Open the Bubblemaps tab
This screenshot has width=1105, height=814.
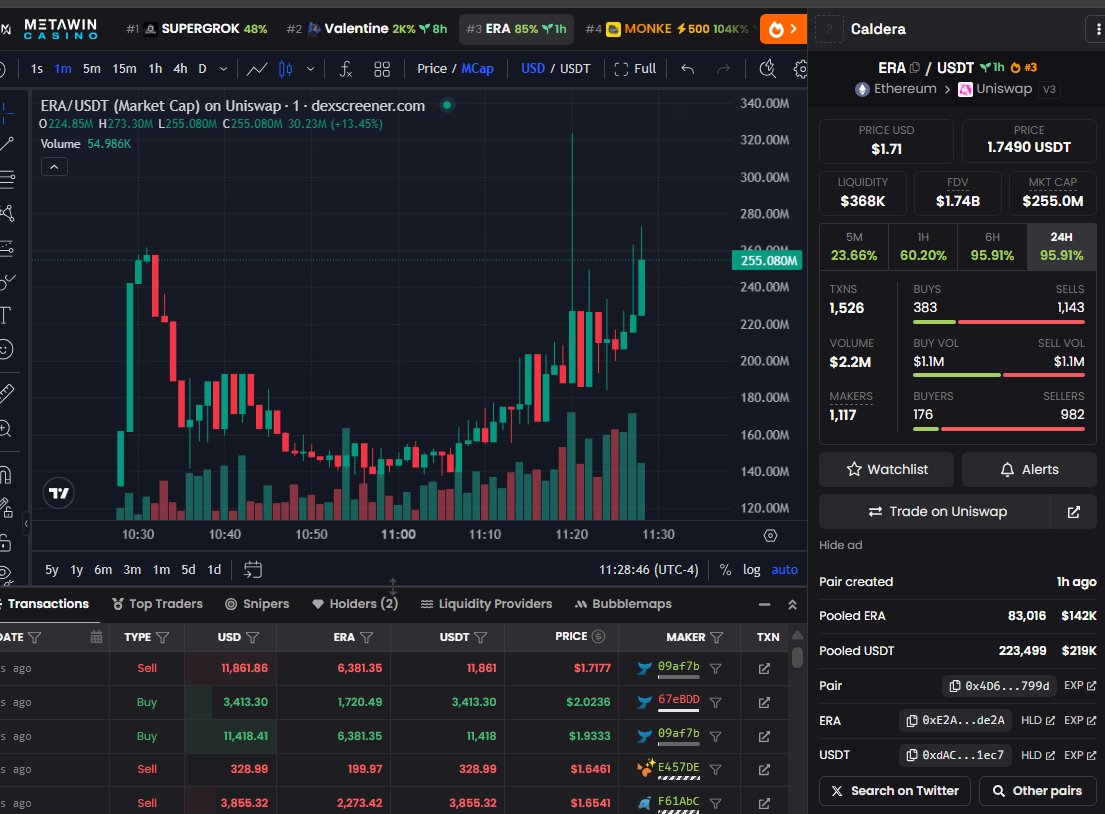pos(623,604)
